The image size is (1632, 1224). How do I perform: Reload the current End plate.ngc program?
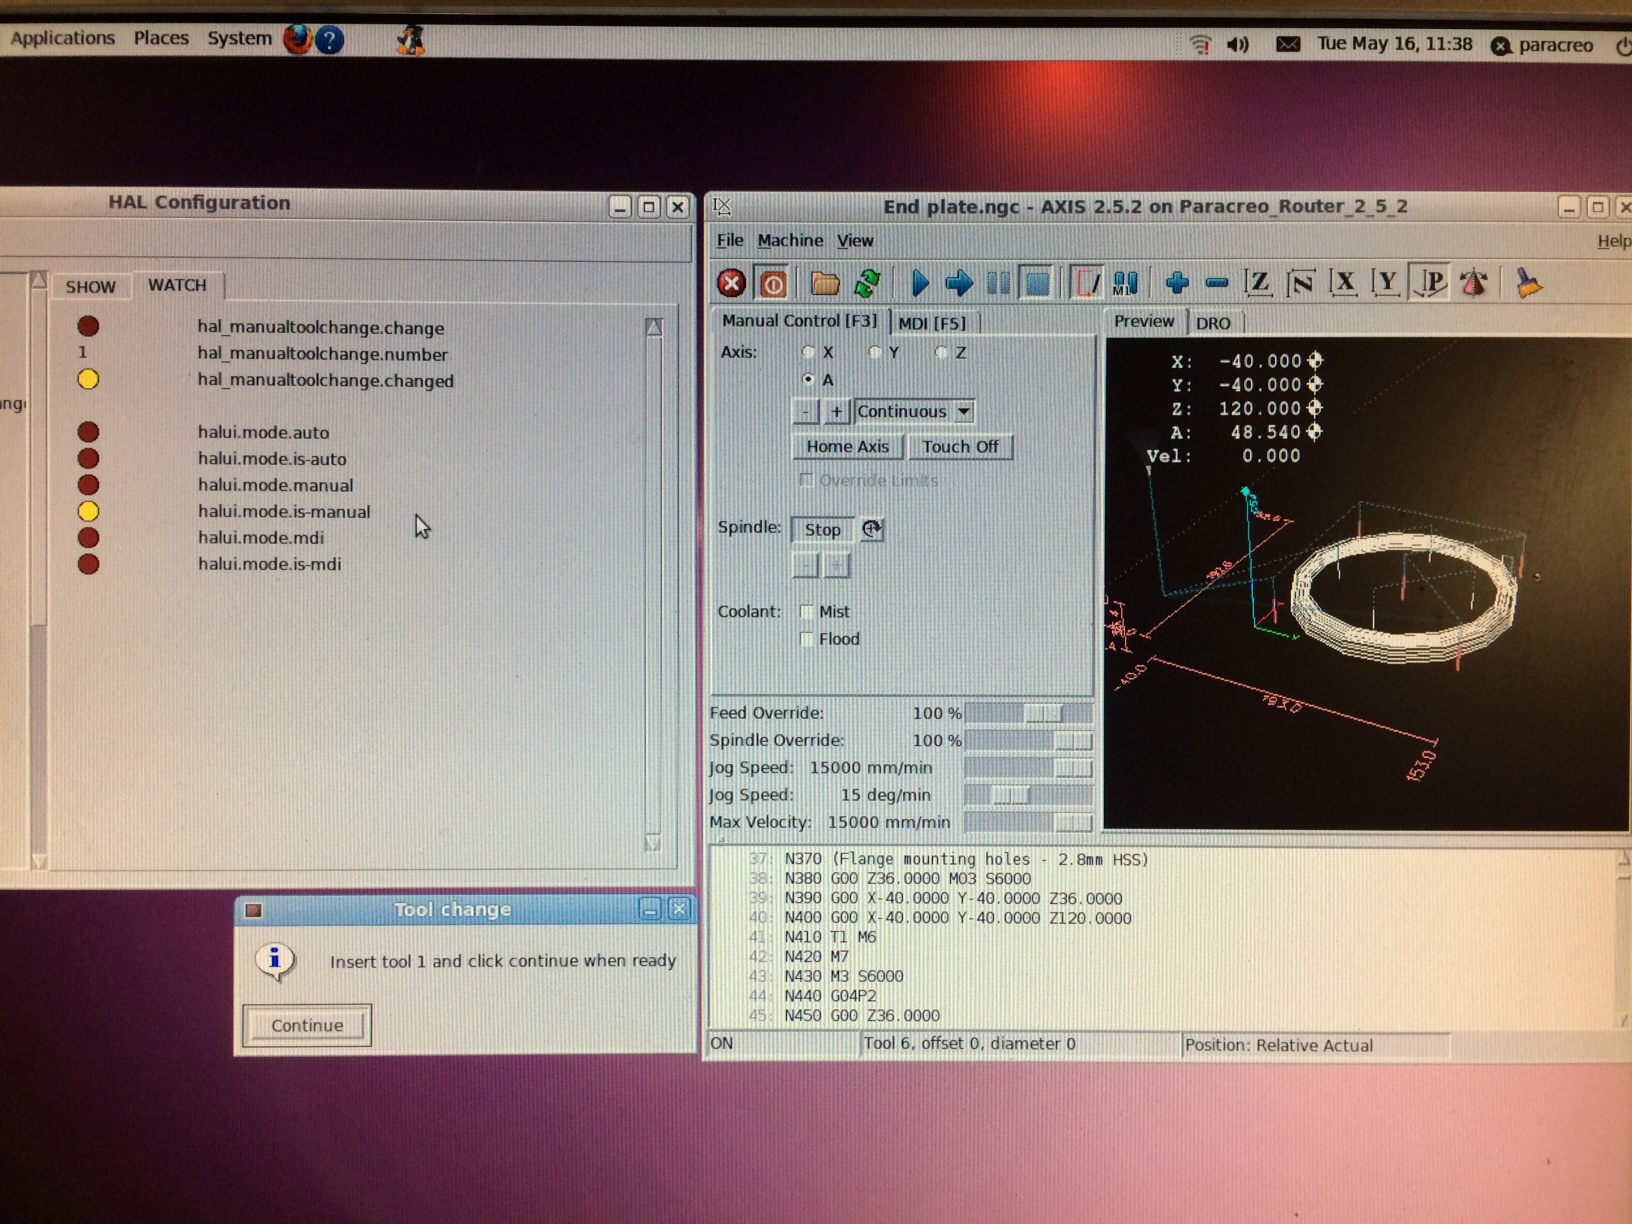tap(866, 284)
